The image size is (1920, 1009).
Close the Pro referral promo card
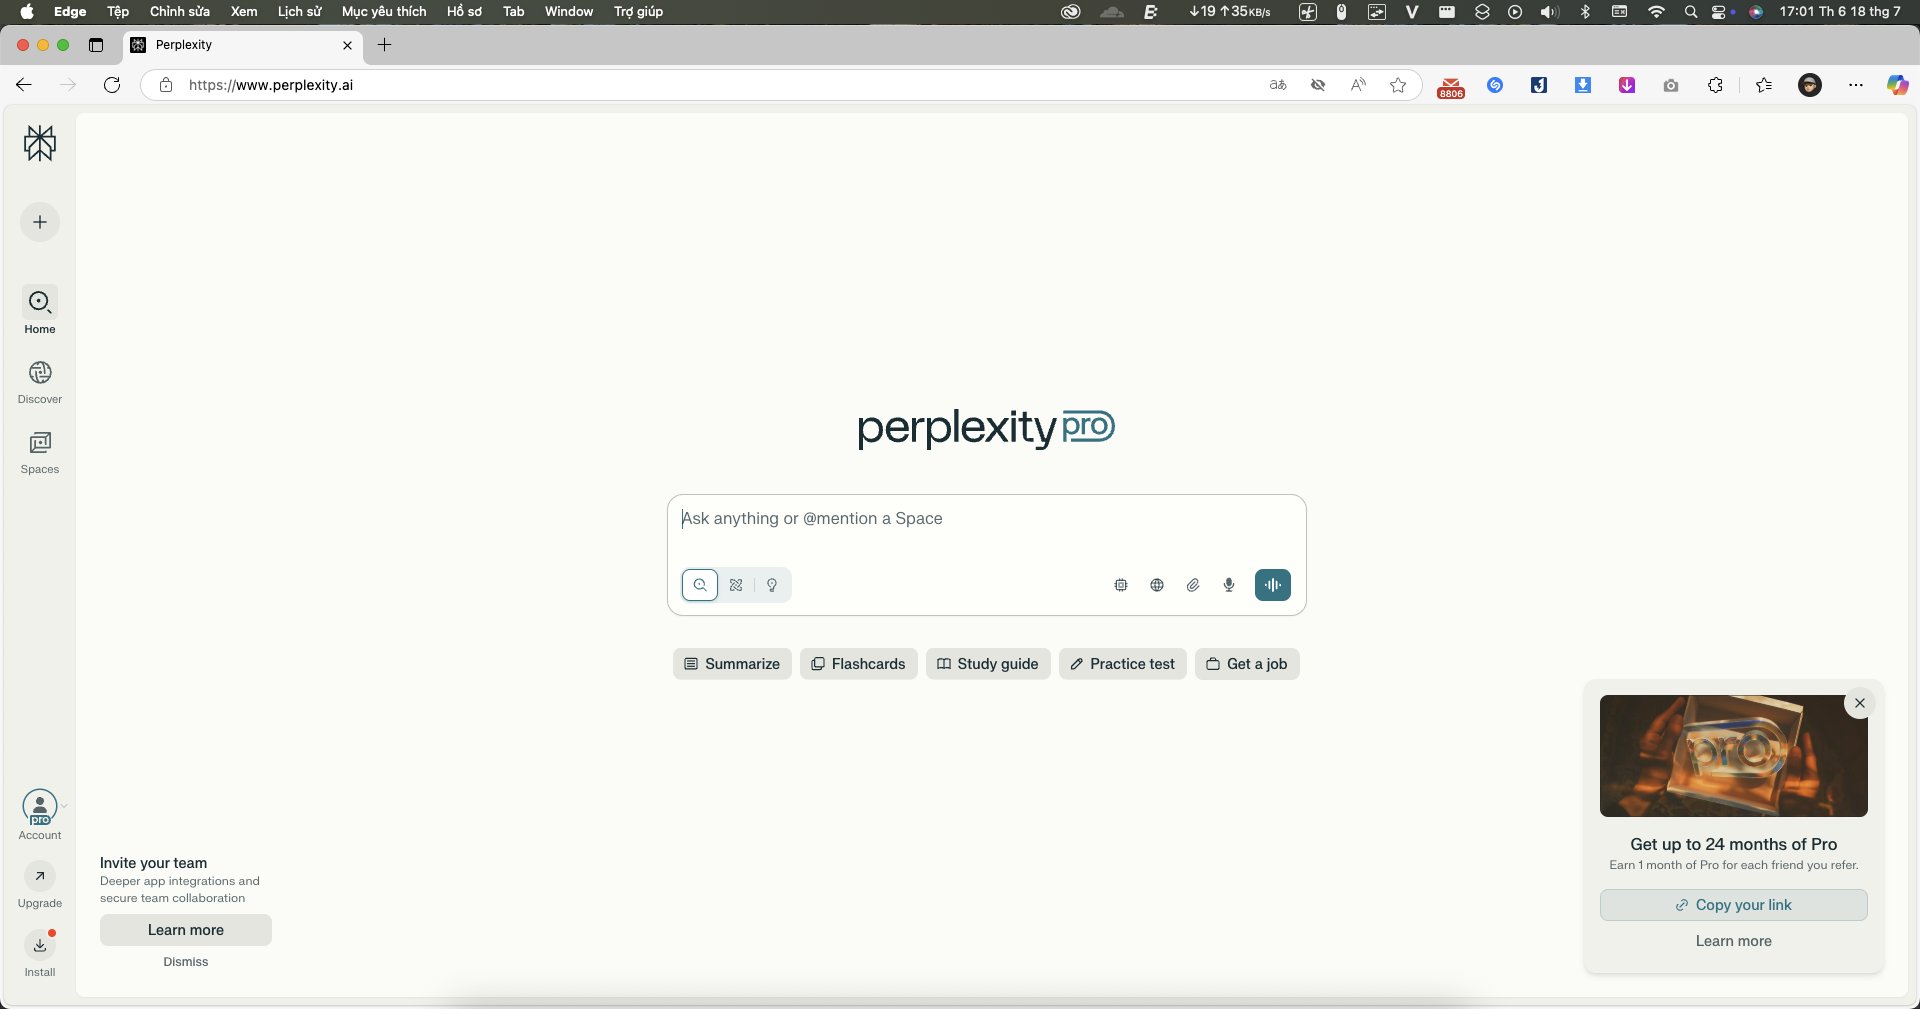pos(1860,703)
